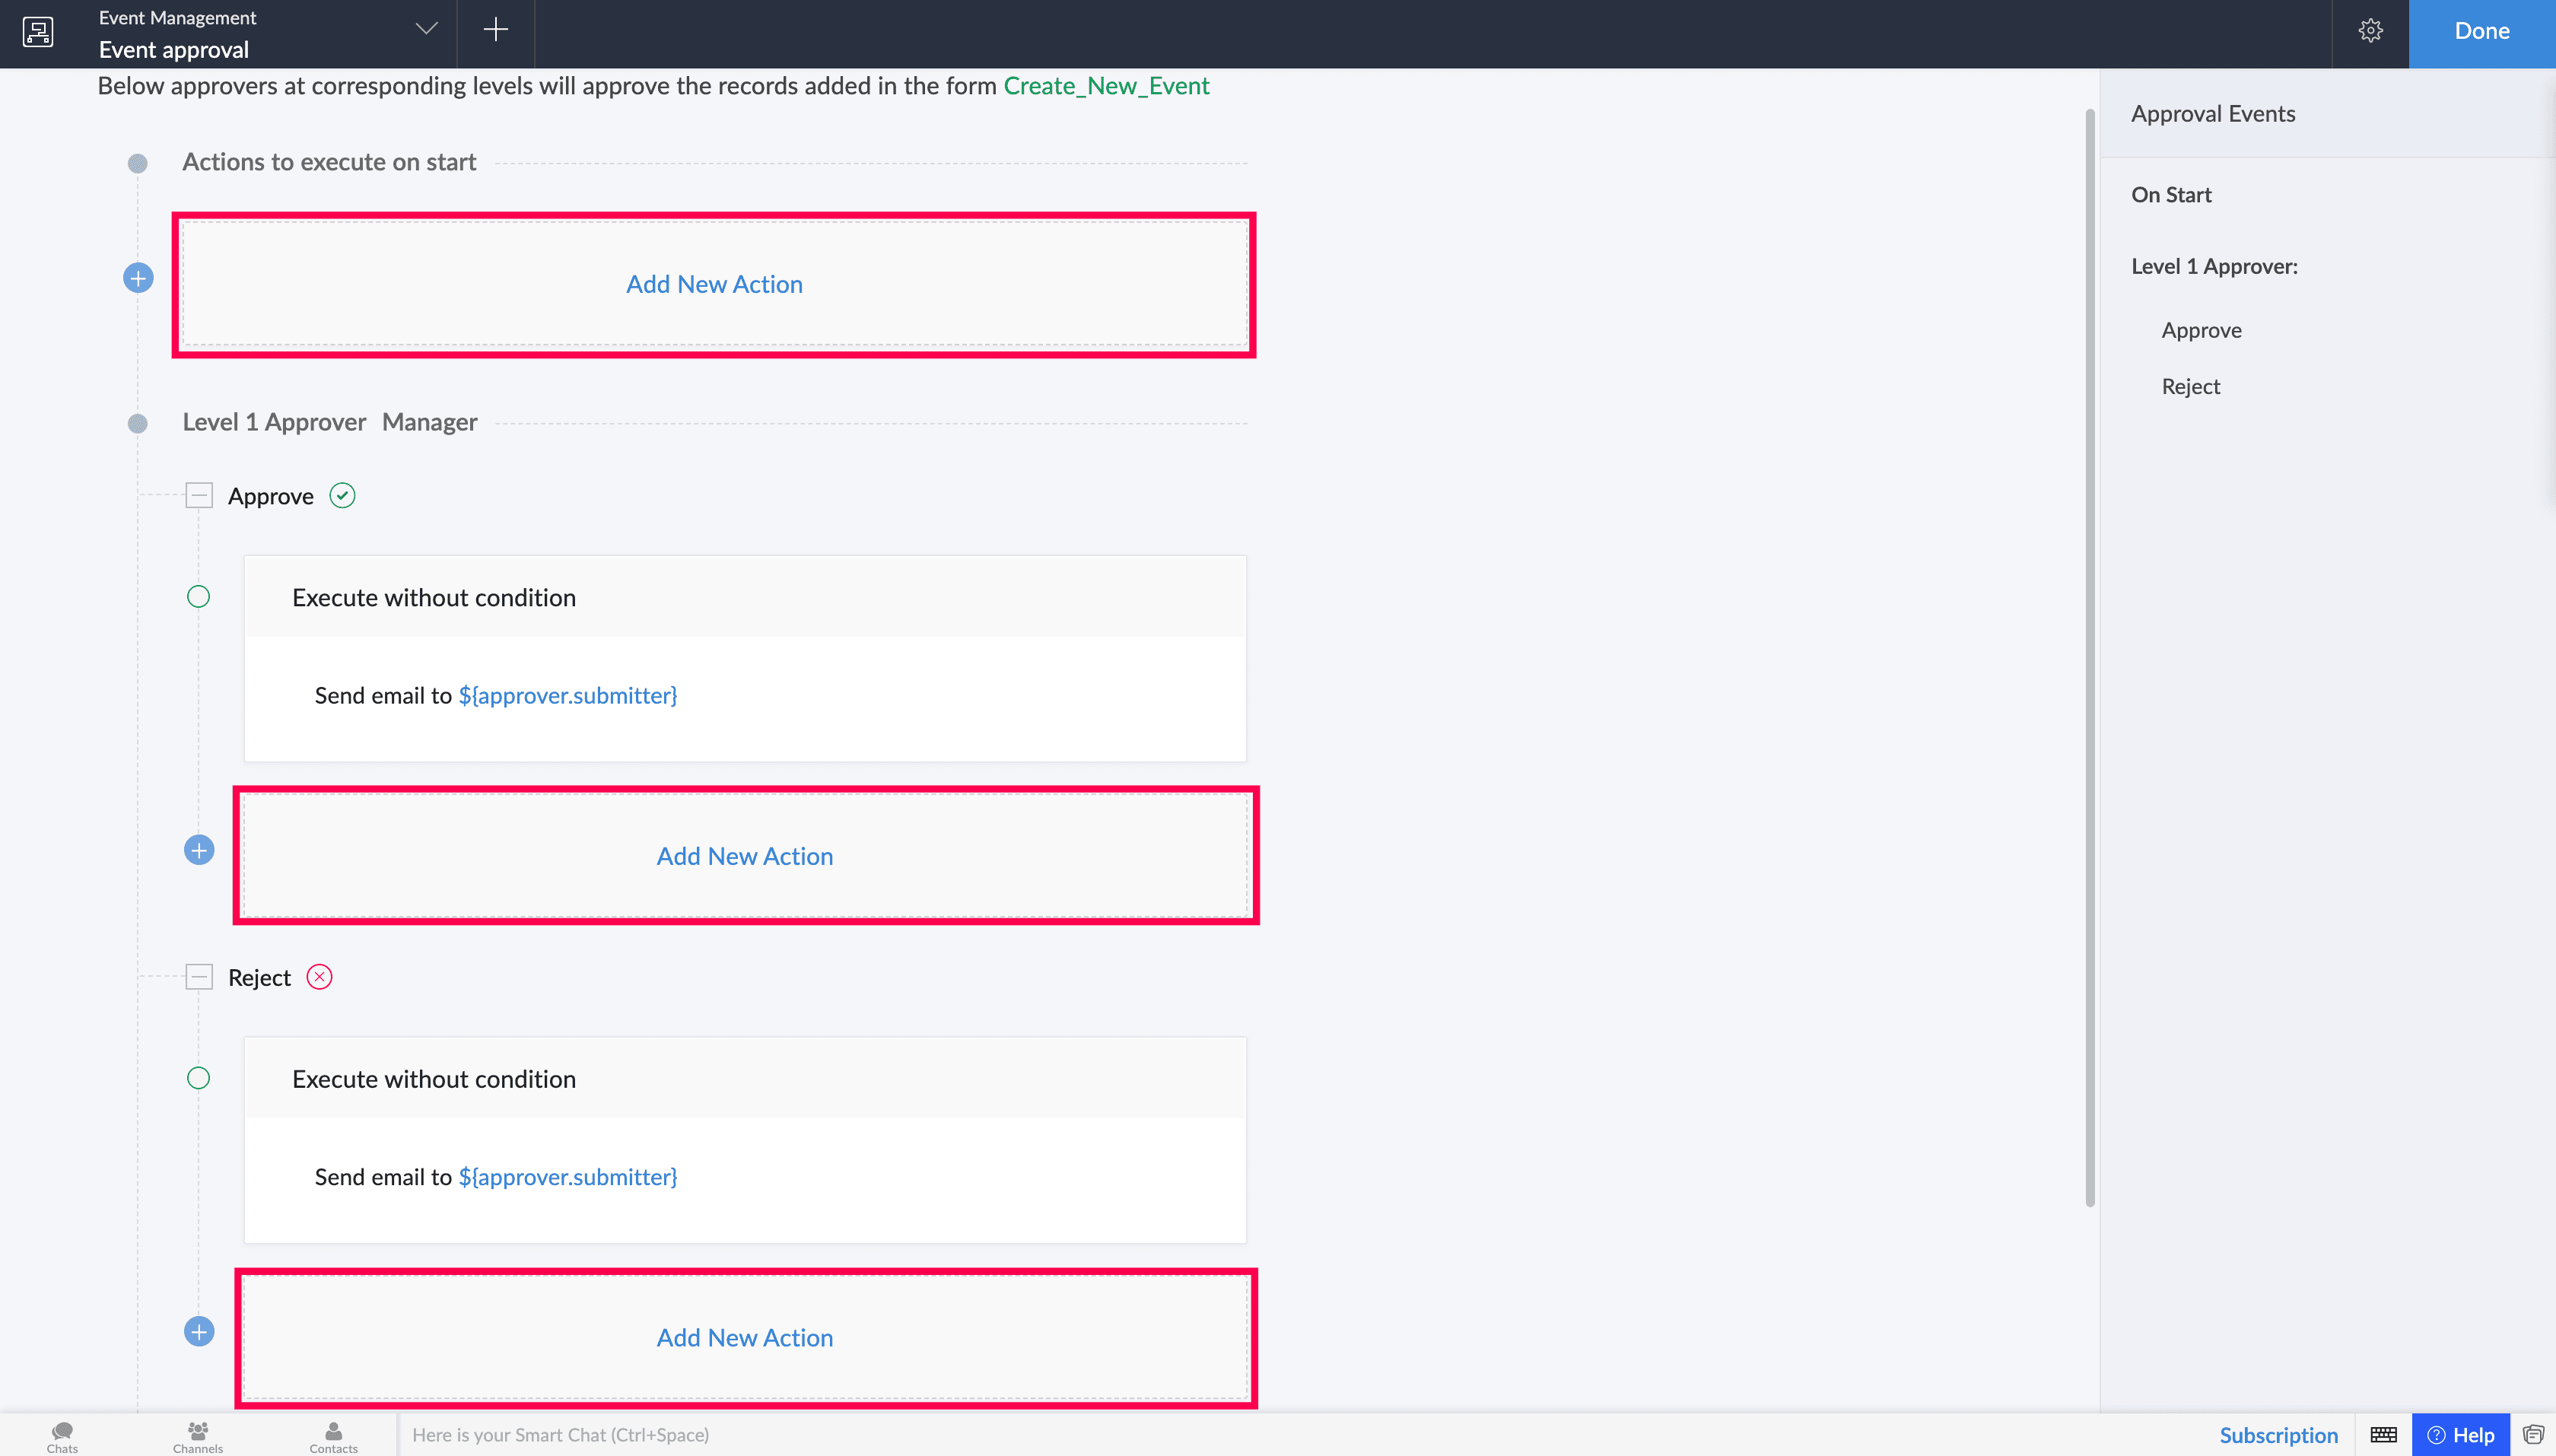The width and height of the screenshot is (2556, 1456).
Task: Collapse the Approve section
Action: coord(199,495)
